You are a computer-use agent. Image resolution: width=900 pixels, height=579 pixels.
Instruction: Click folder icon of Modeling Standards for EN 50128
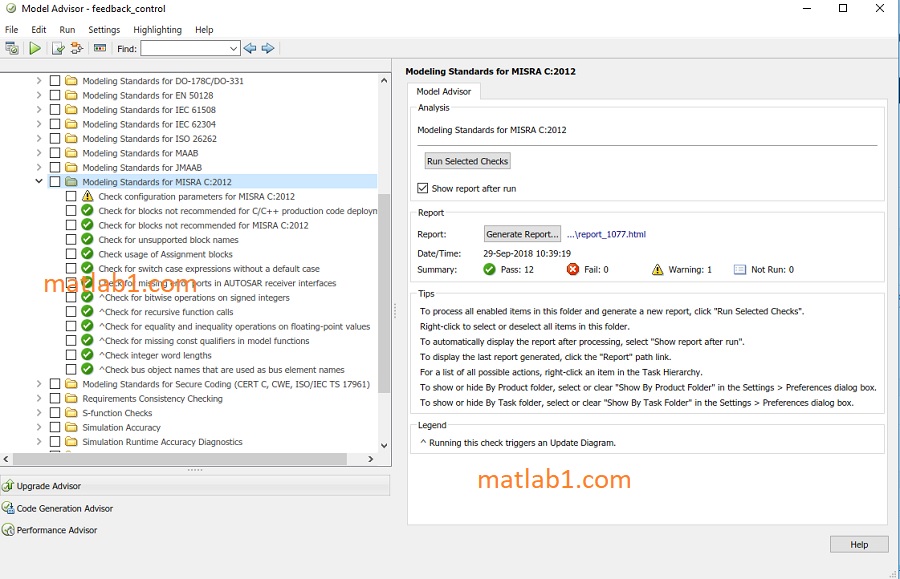point(71,95)
